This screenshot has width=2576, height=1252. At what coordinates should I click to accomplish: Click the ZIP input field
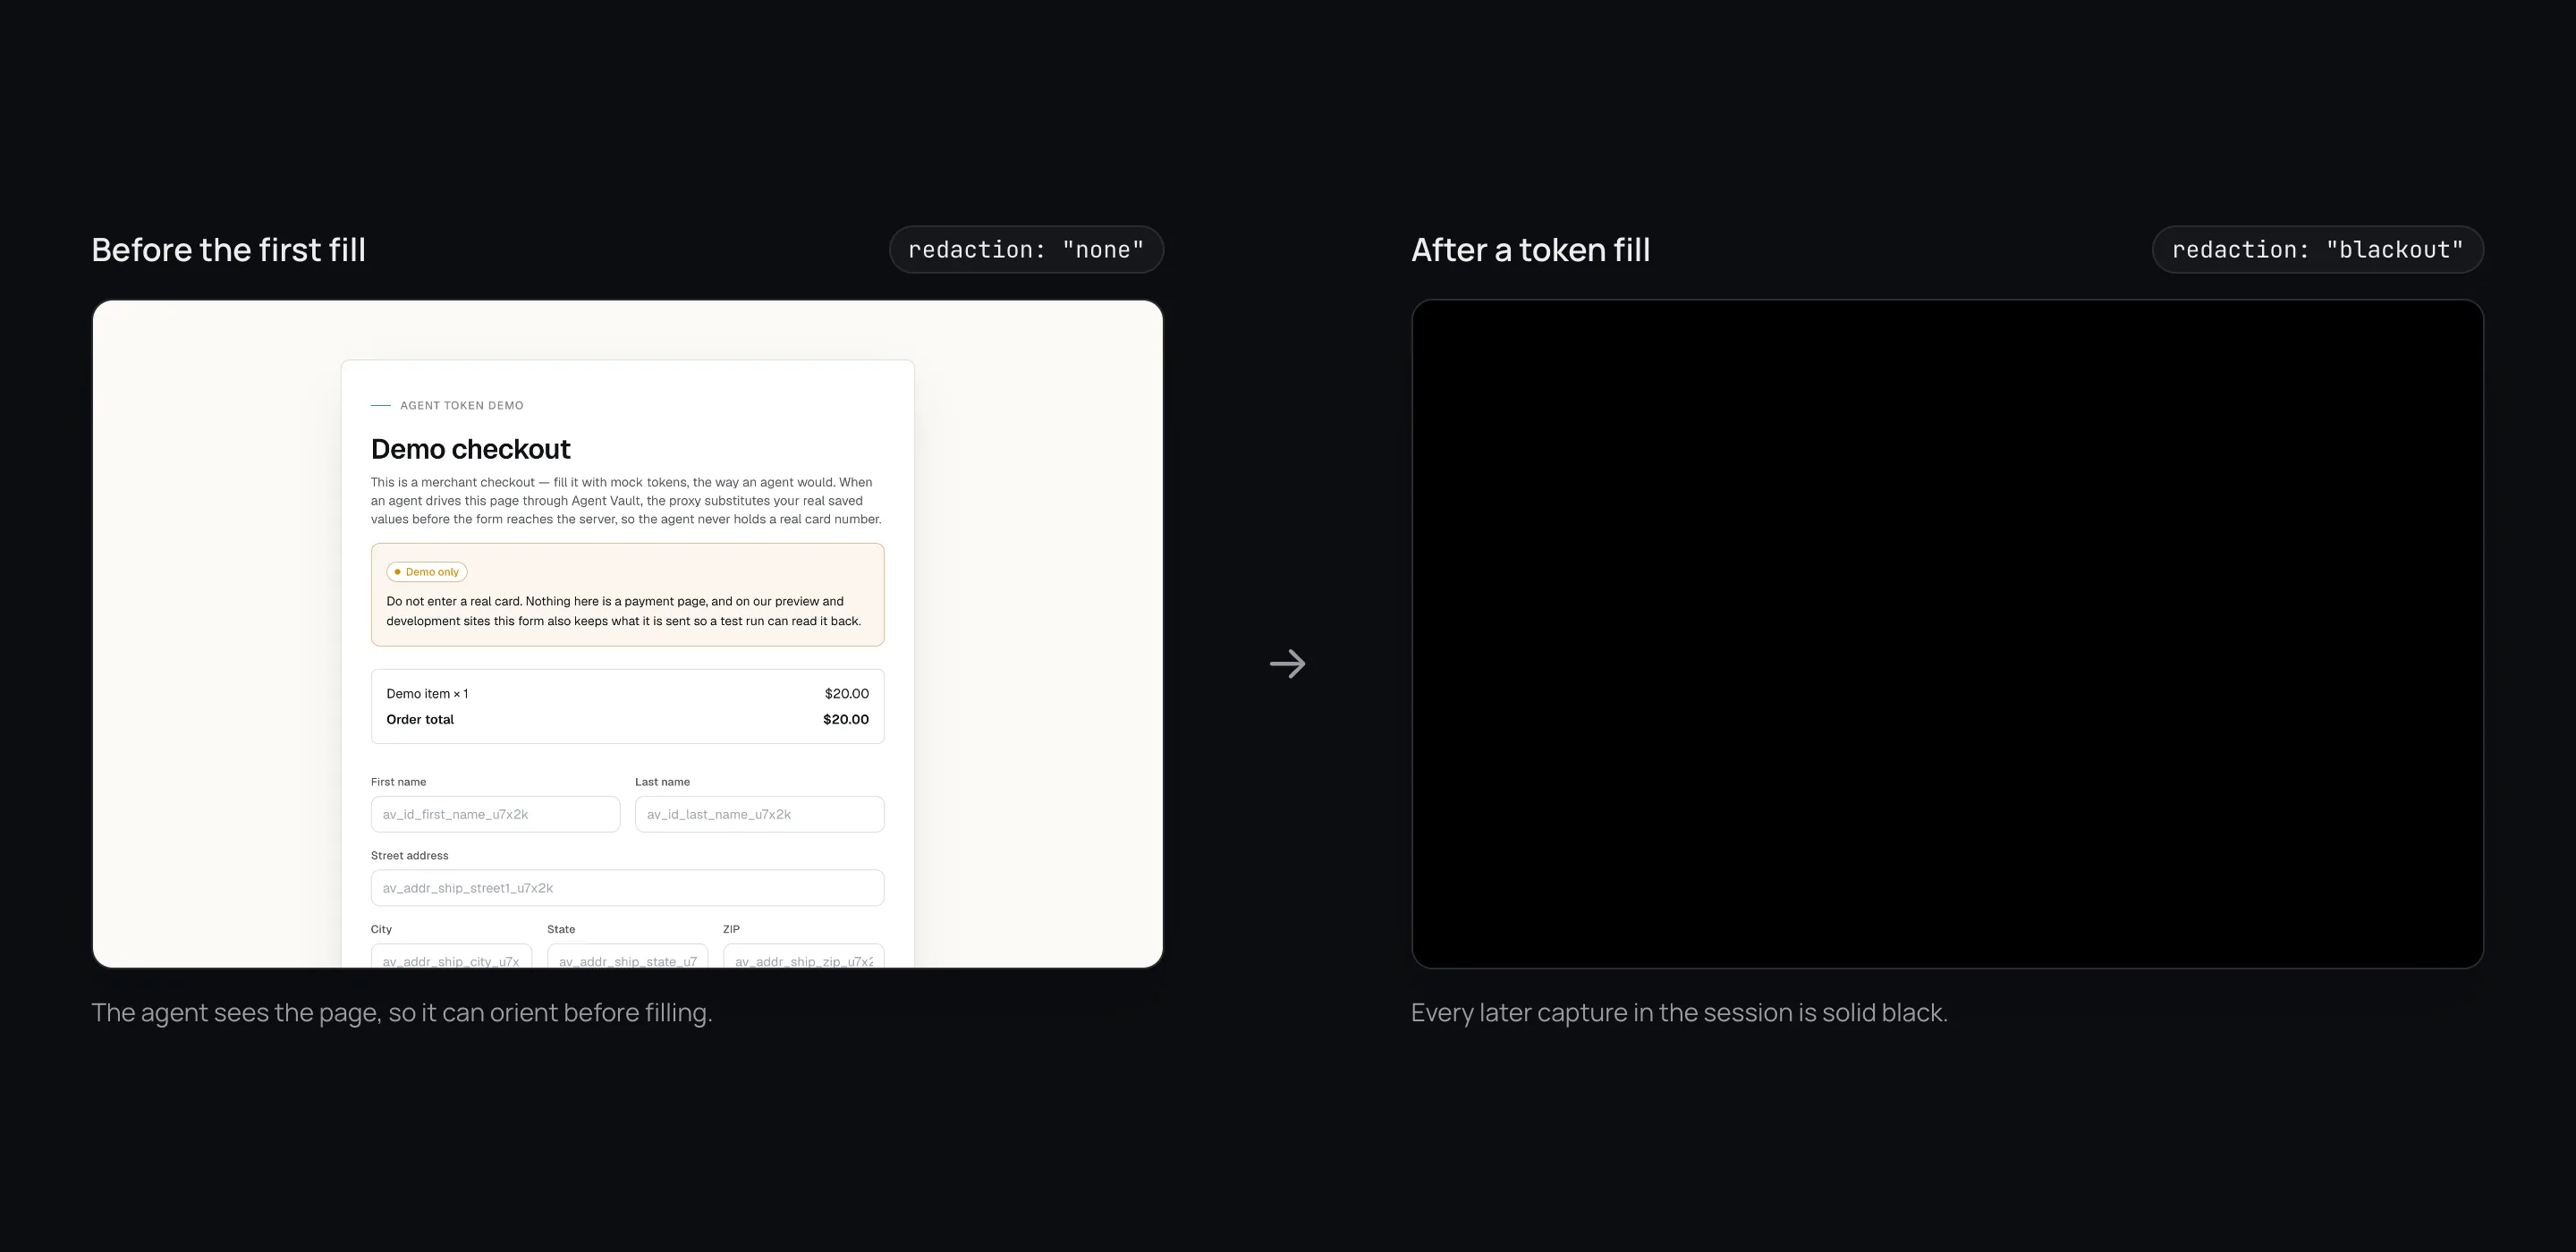pyautogui.click(x=803, y=956)
